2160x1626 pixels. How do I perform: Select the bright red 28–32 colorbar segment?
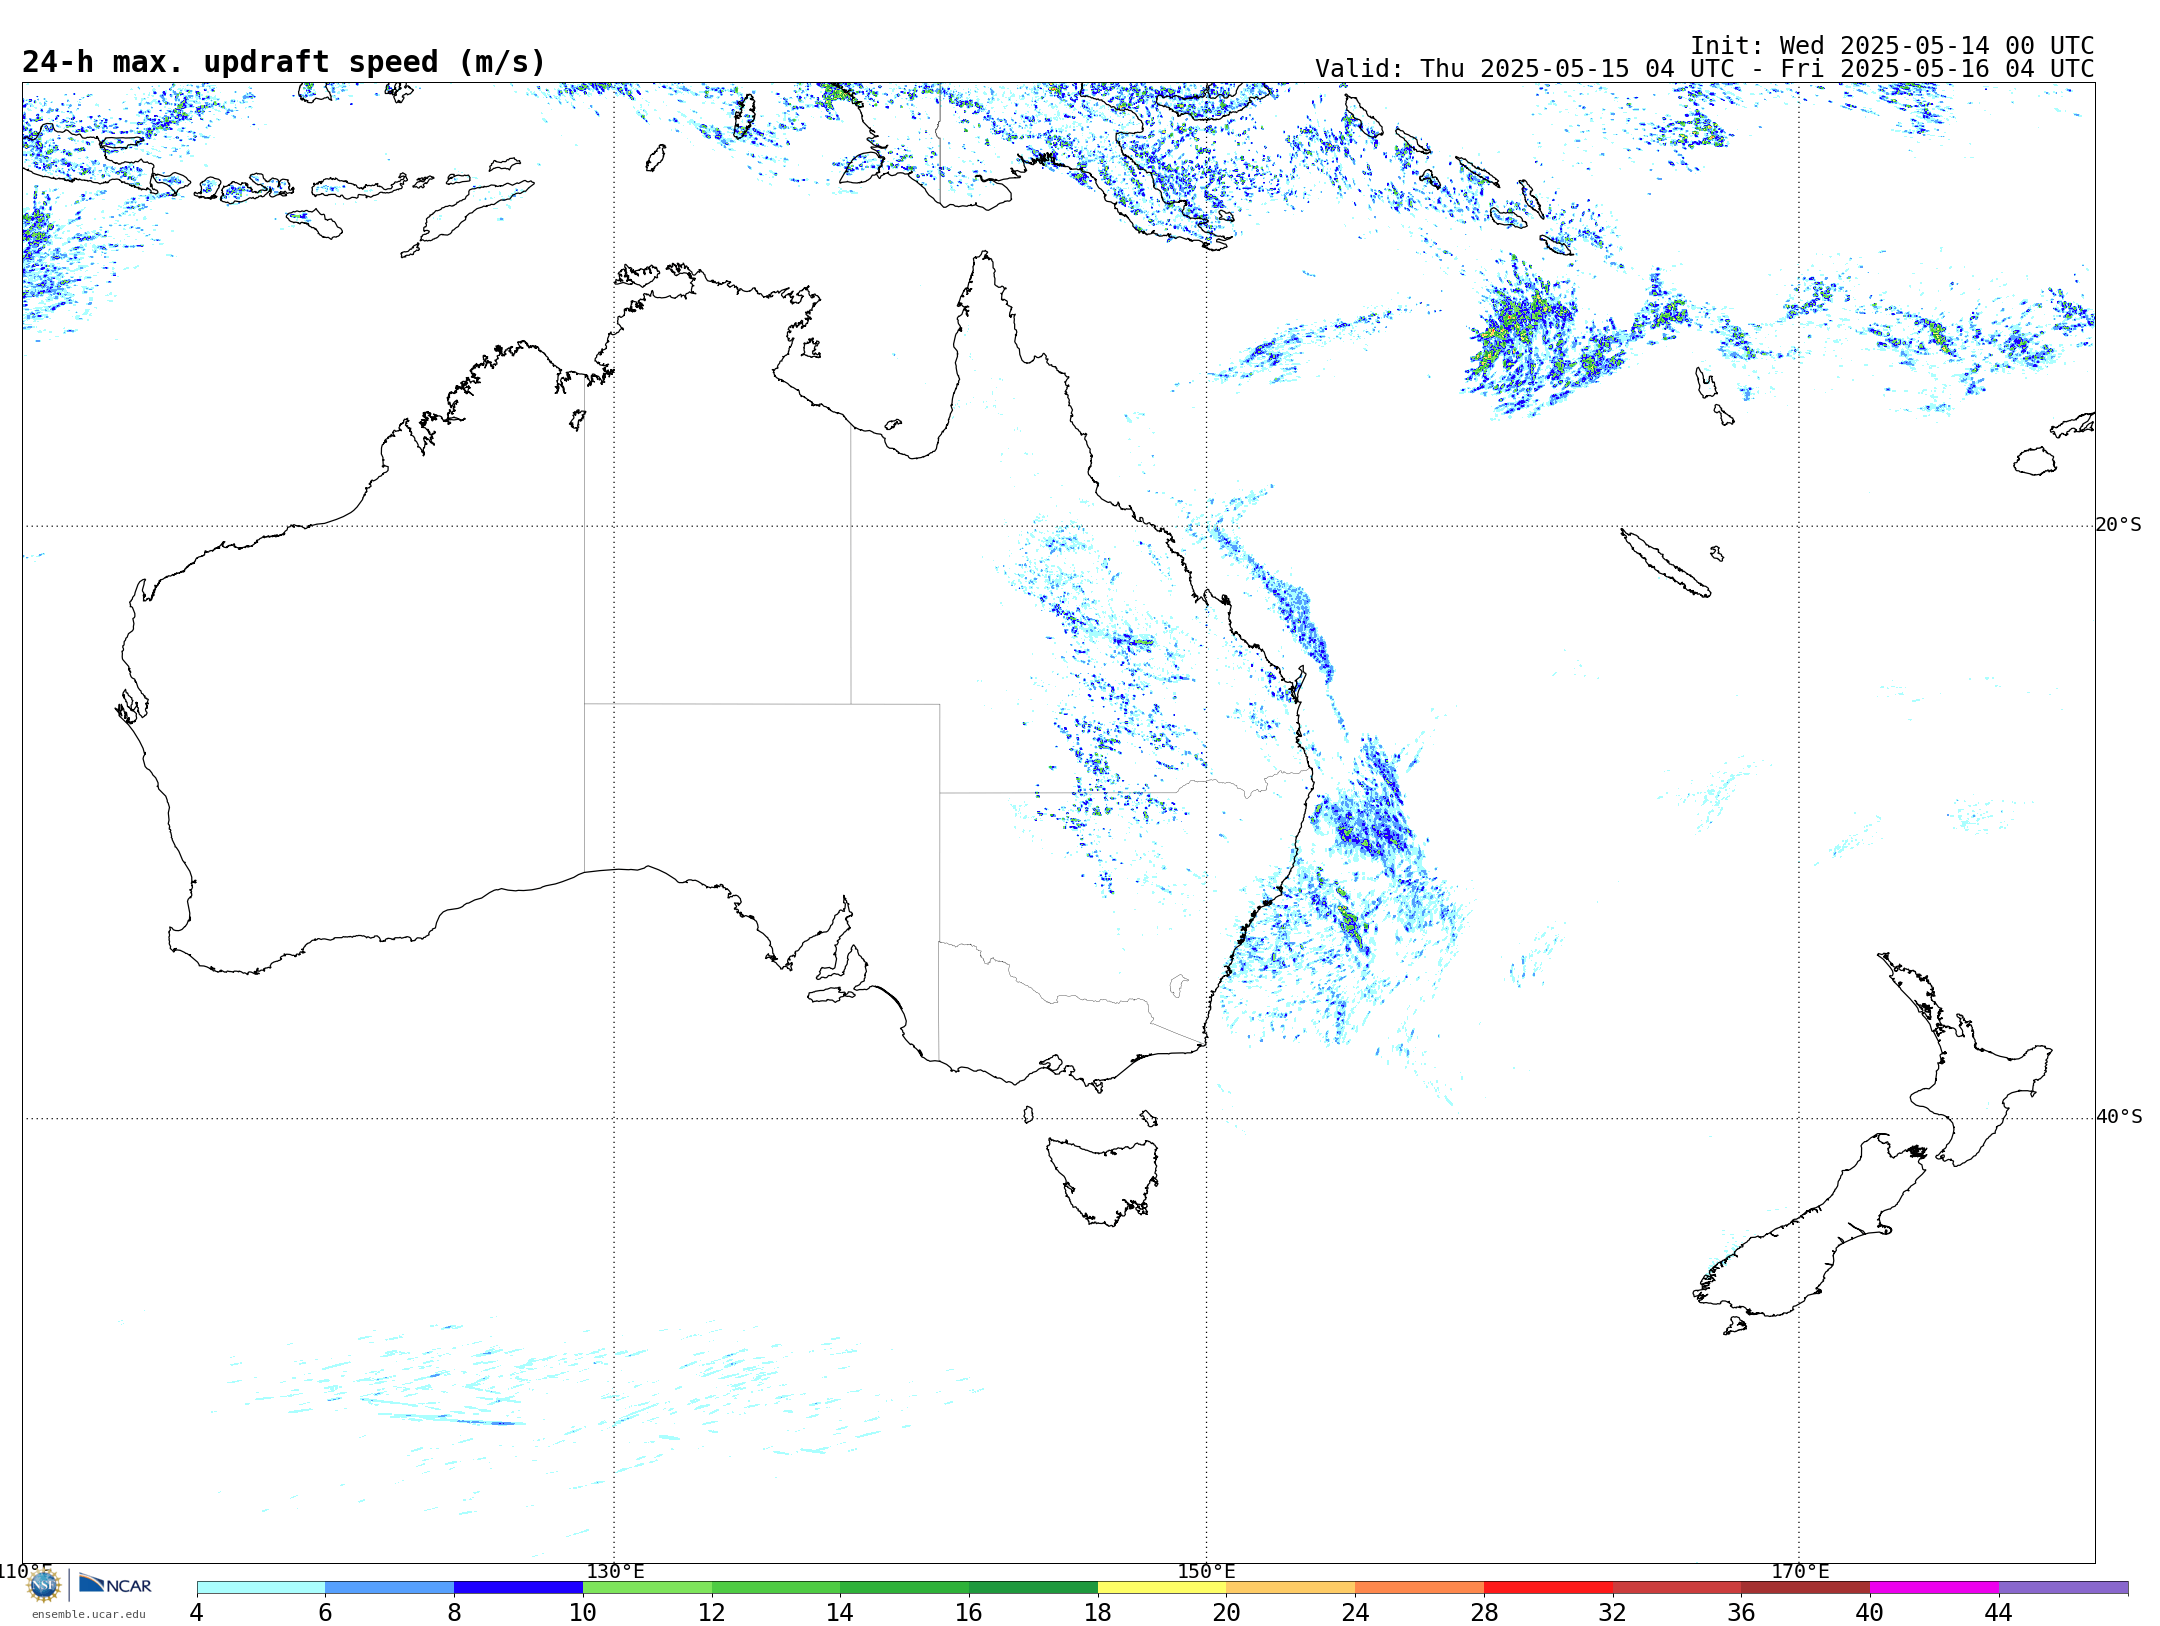pos(1548,1588)
